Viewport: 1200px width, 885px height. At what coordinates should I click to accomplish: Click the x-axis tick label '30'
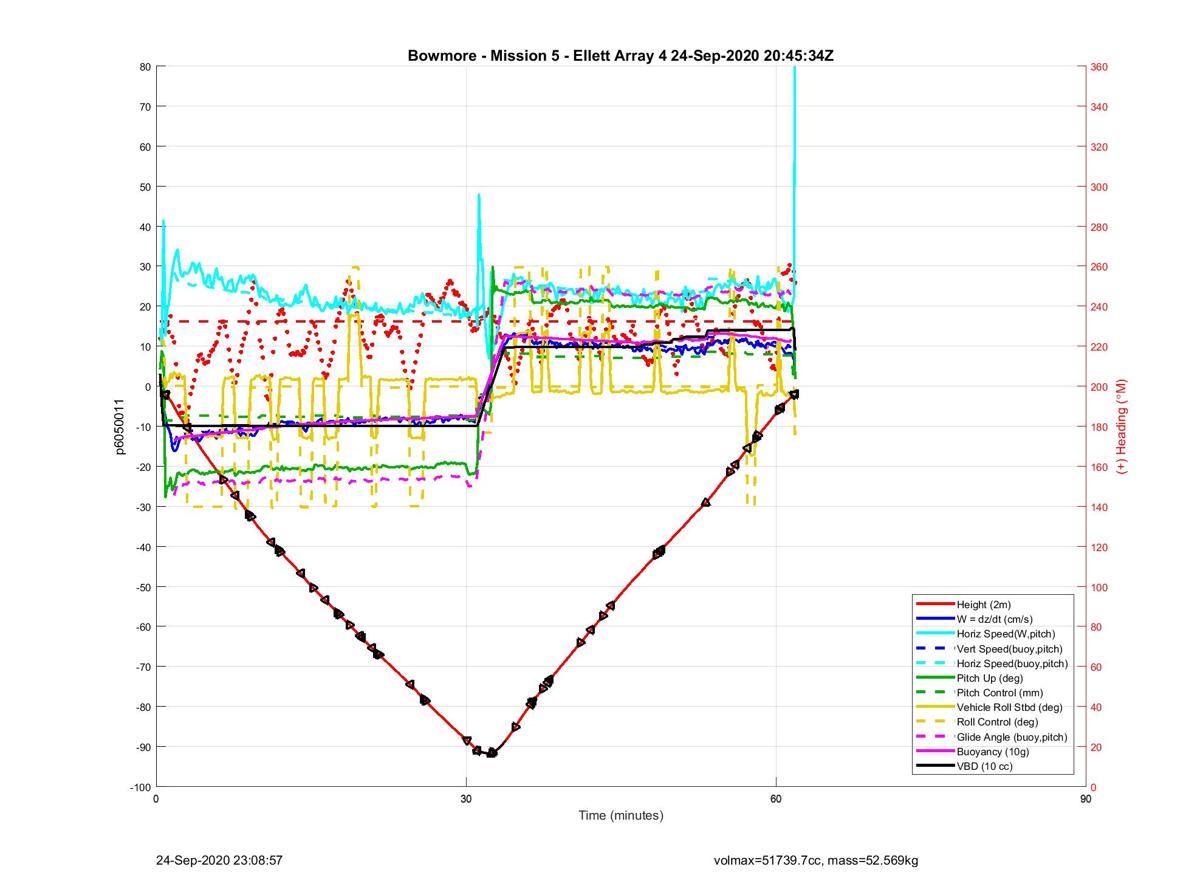pos(466,799)
